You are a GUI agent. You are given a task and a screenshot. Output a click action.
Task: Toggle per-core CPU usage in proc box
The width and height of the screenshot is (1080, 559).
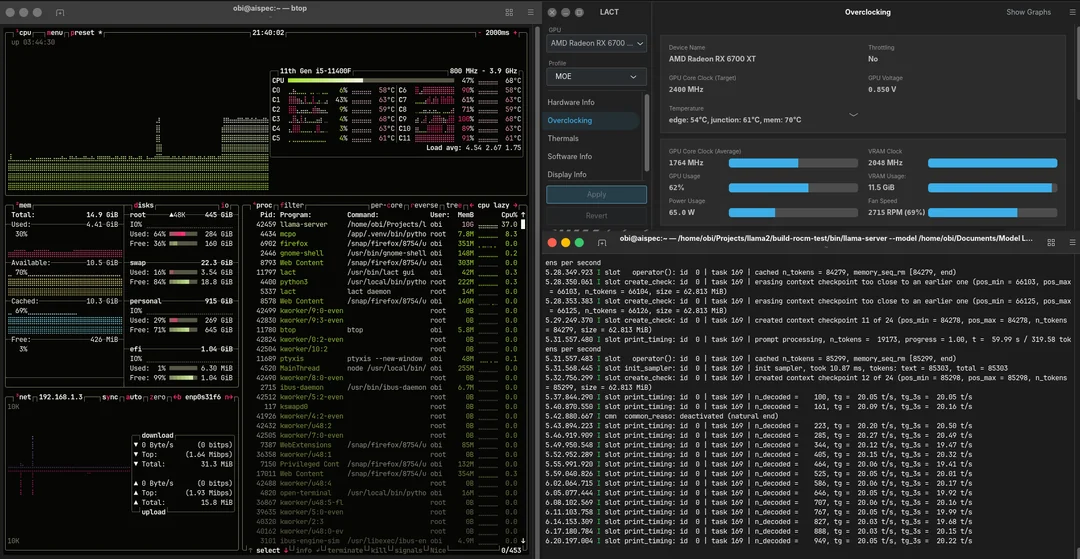[387, 205]
